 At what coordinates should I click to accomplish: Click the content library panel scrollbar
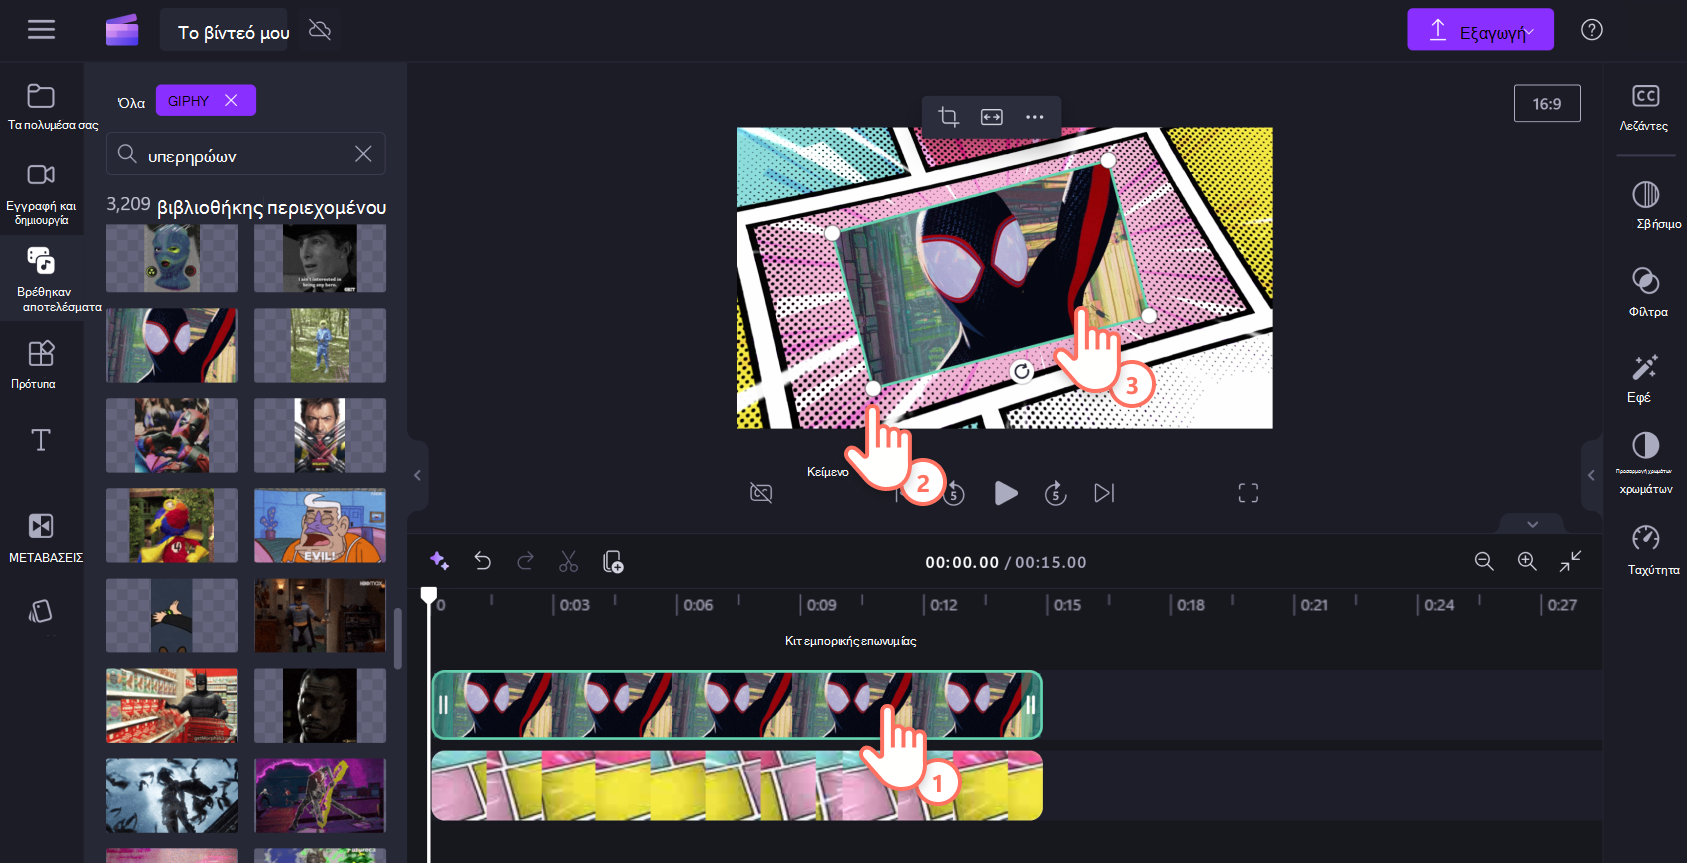pos(398,639)
